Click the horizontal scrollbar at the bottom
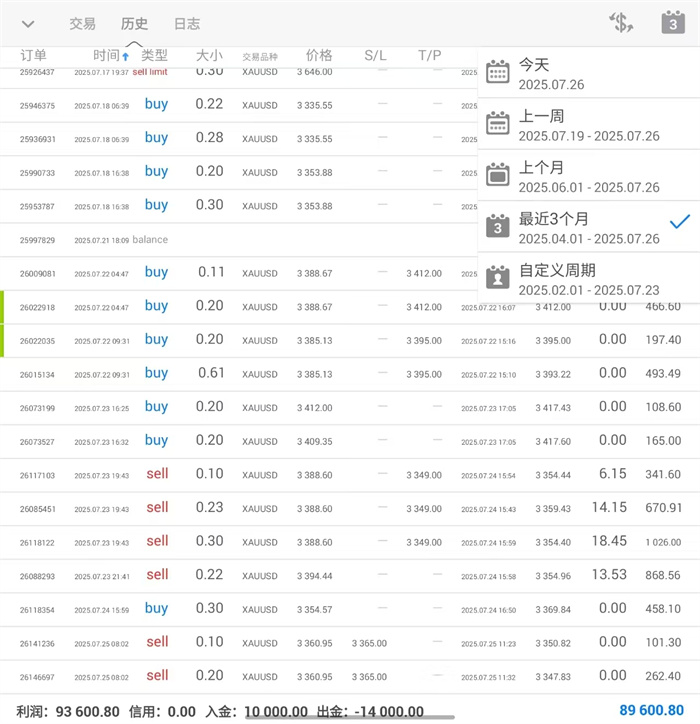 (350, 717)
